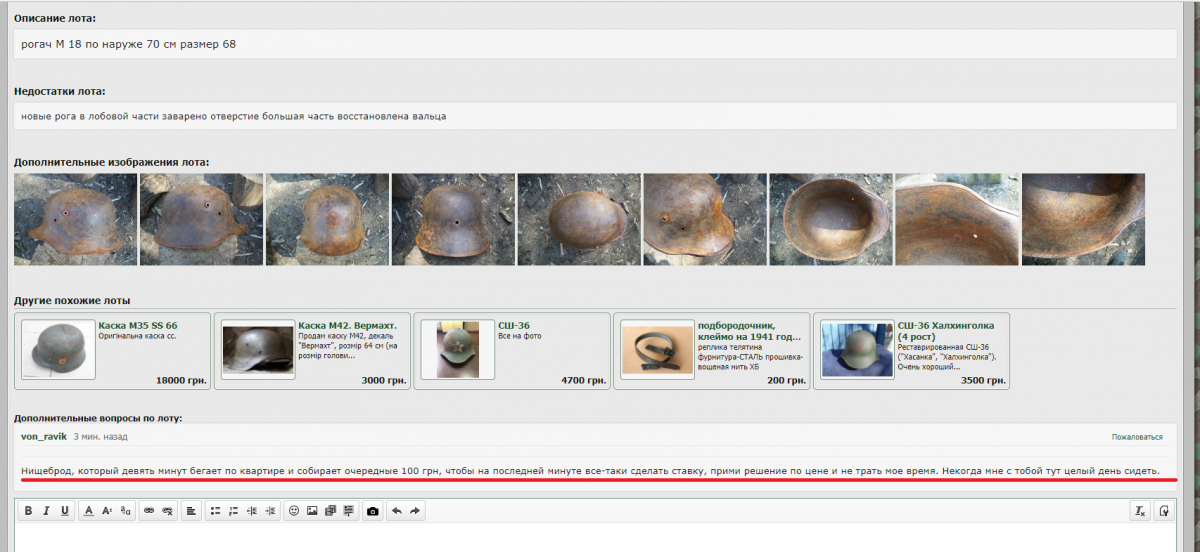1200x552 pixels.
Task: Toggle bold formatting in the editor
Action: pyautogui.click(x=29, y=511)
